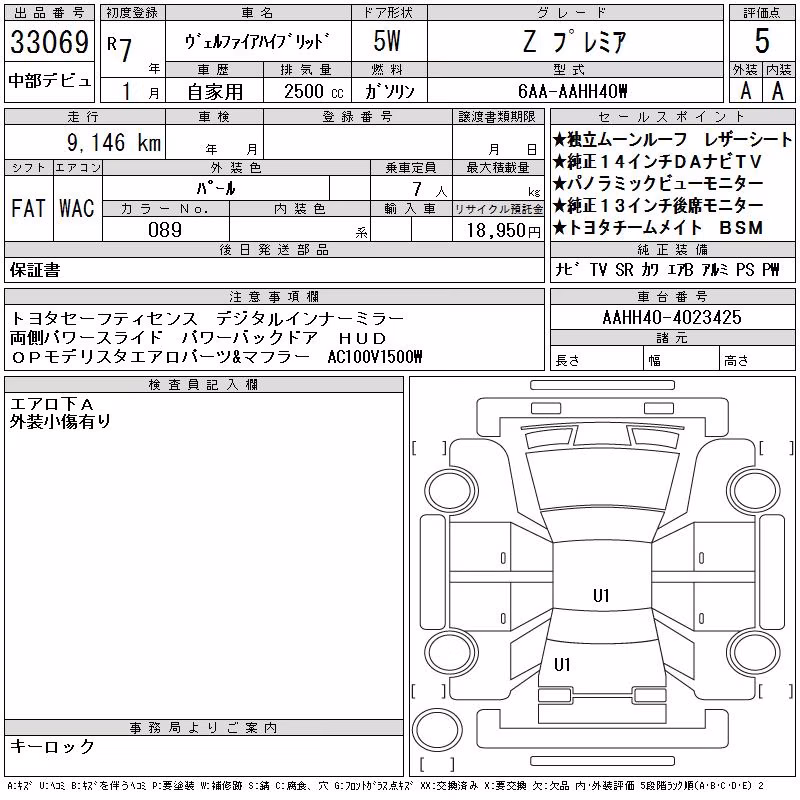
Task: Click the mileage value 9,146 km
Action: tap(114, 142)
